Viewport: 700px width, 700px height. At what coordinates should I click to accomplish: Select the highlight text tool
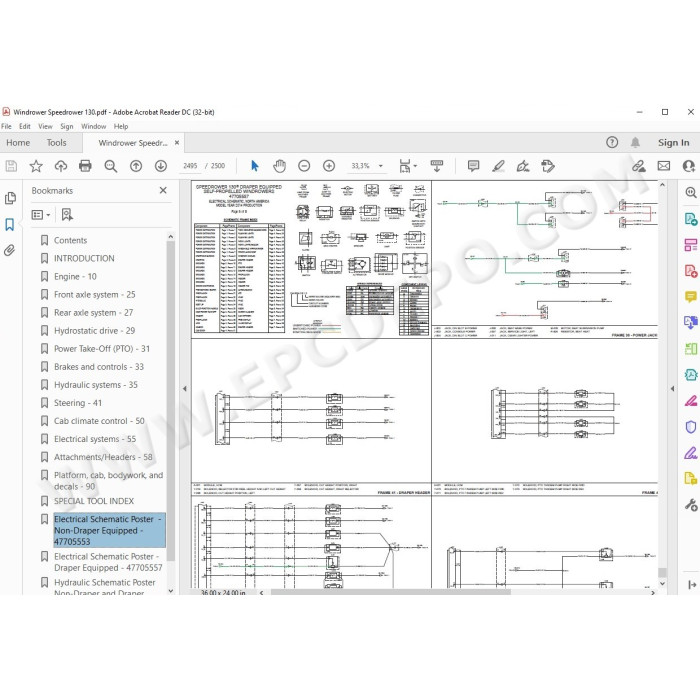(498, 166)
